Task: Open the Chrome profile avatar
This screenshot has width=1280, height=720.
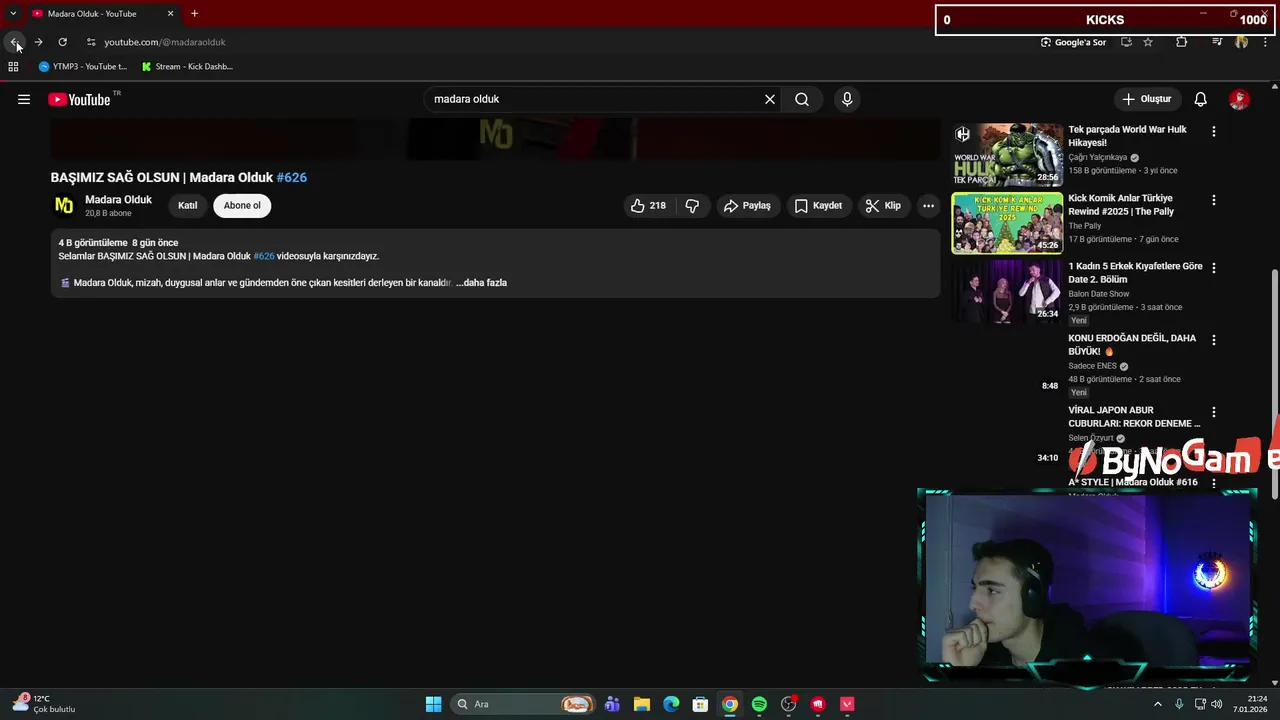Action: pyautogui.click(x=1241, y=42)
